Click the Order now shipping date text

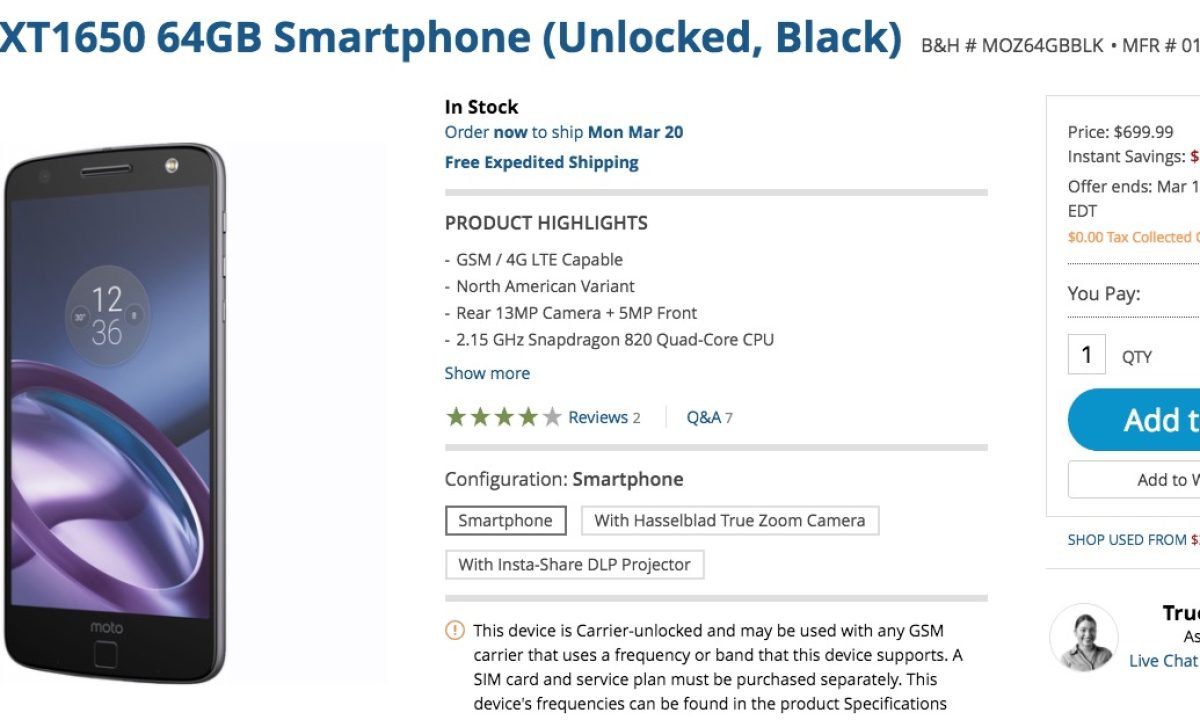pos(564,132)
